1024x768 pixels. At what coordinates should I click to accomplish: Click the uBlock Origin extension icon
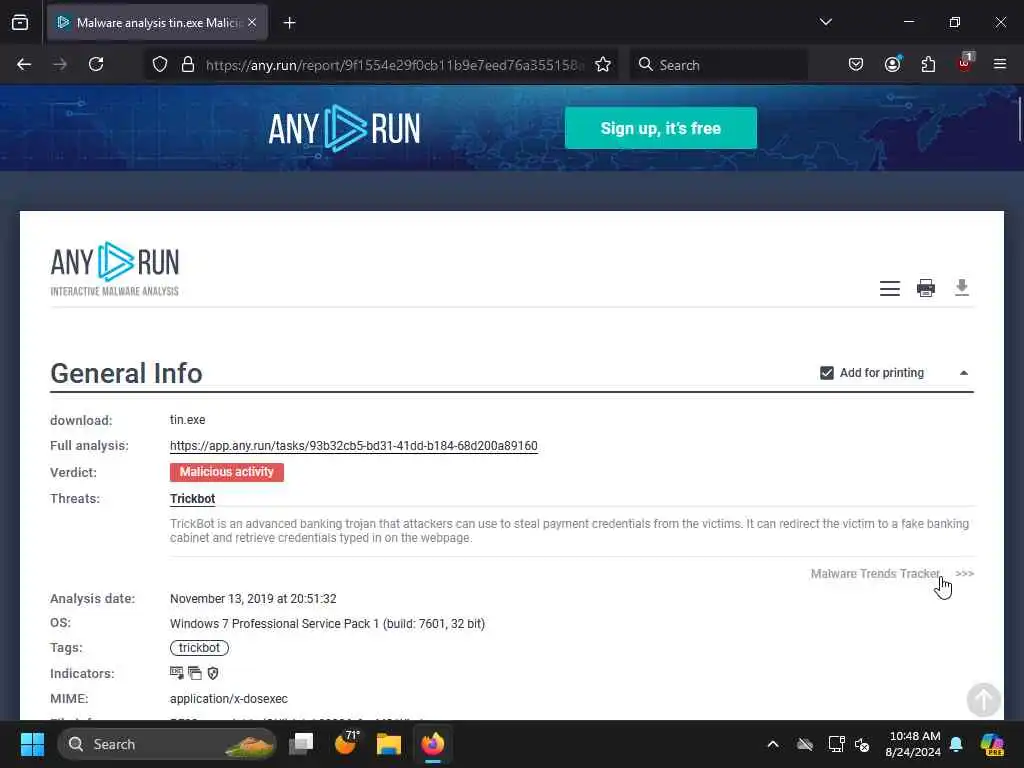coord(965,63)
